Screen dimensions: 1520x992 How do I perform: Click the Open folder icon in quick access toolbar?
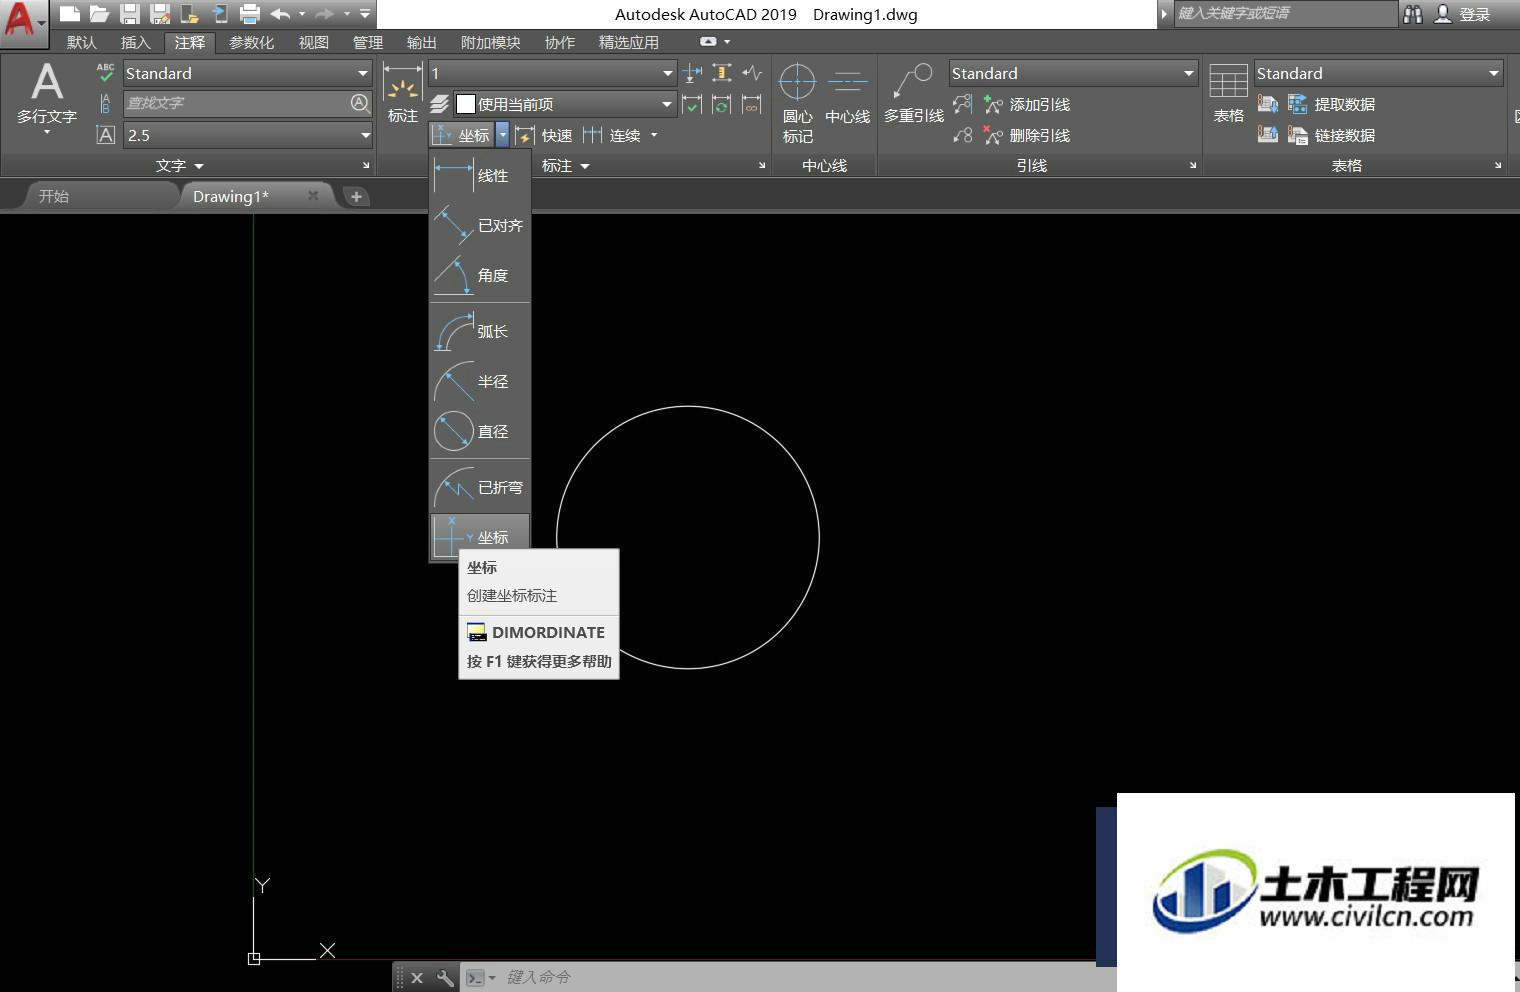coord(99,14)
